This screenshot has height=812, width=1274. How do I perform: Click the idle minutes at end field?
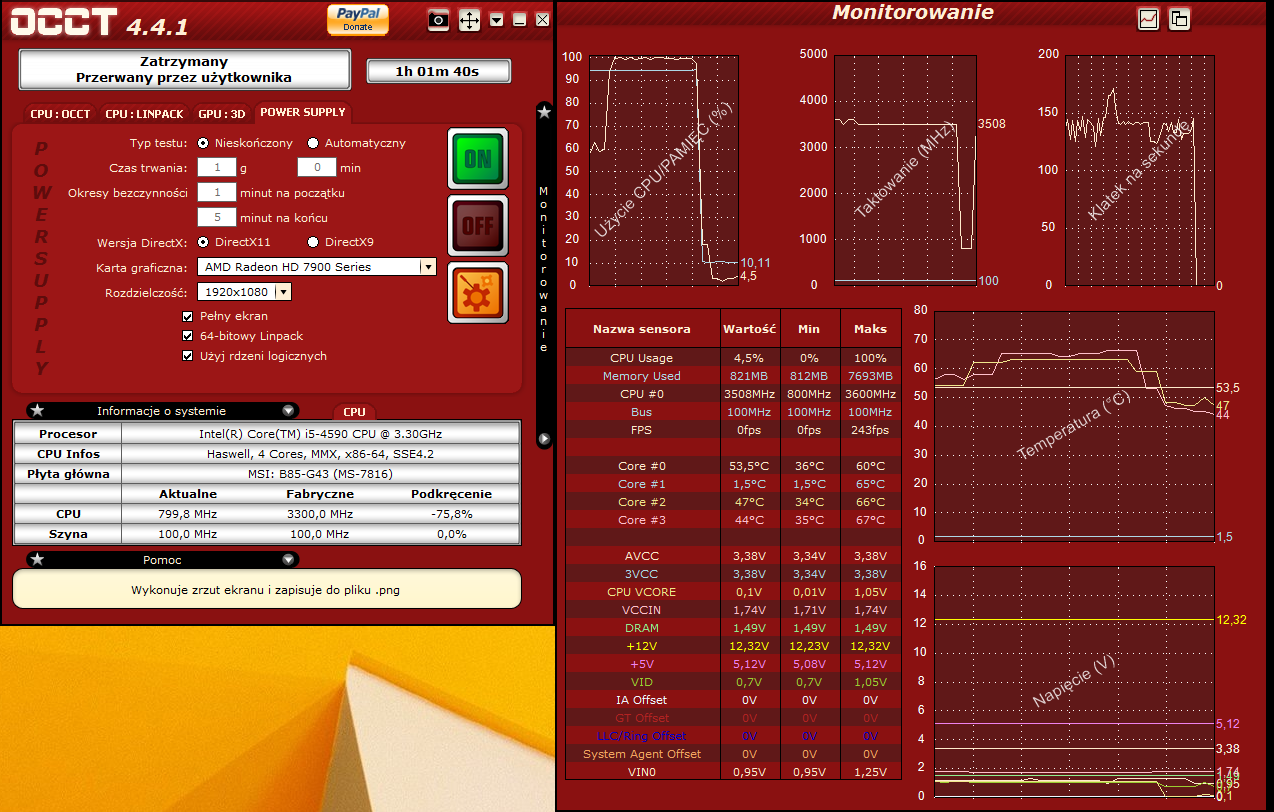pyautogui.click(x=216, y=217)
